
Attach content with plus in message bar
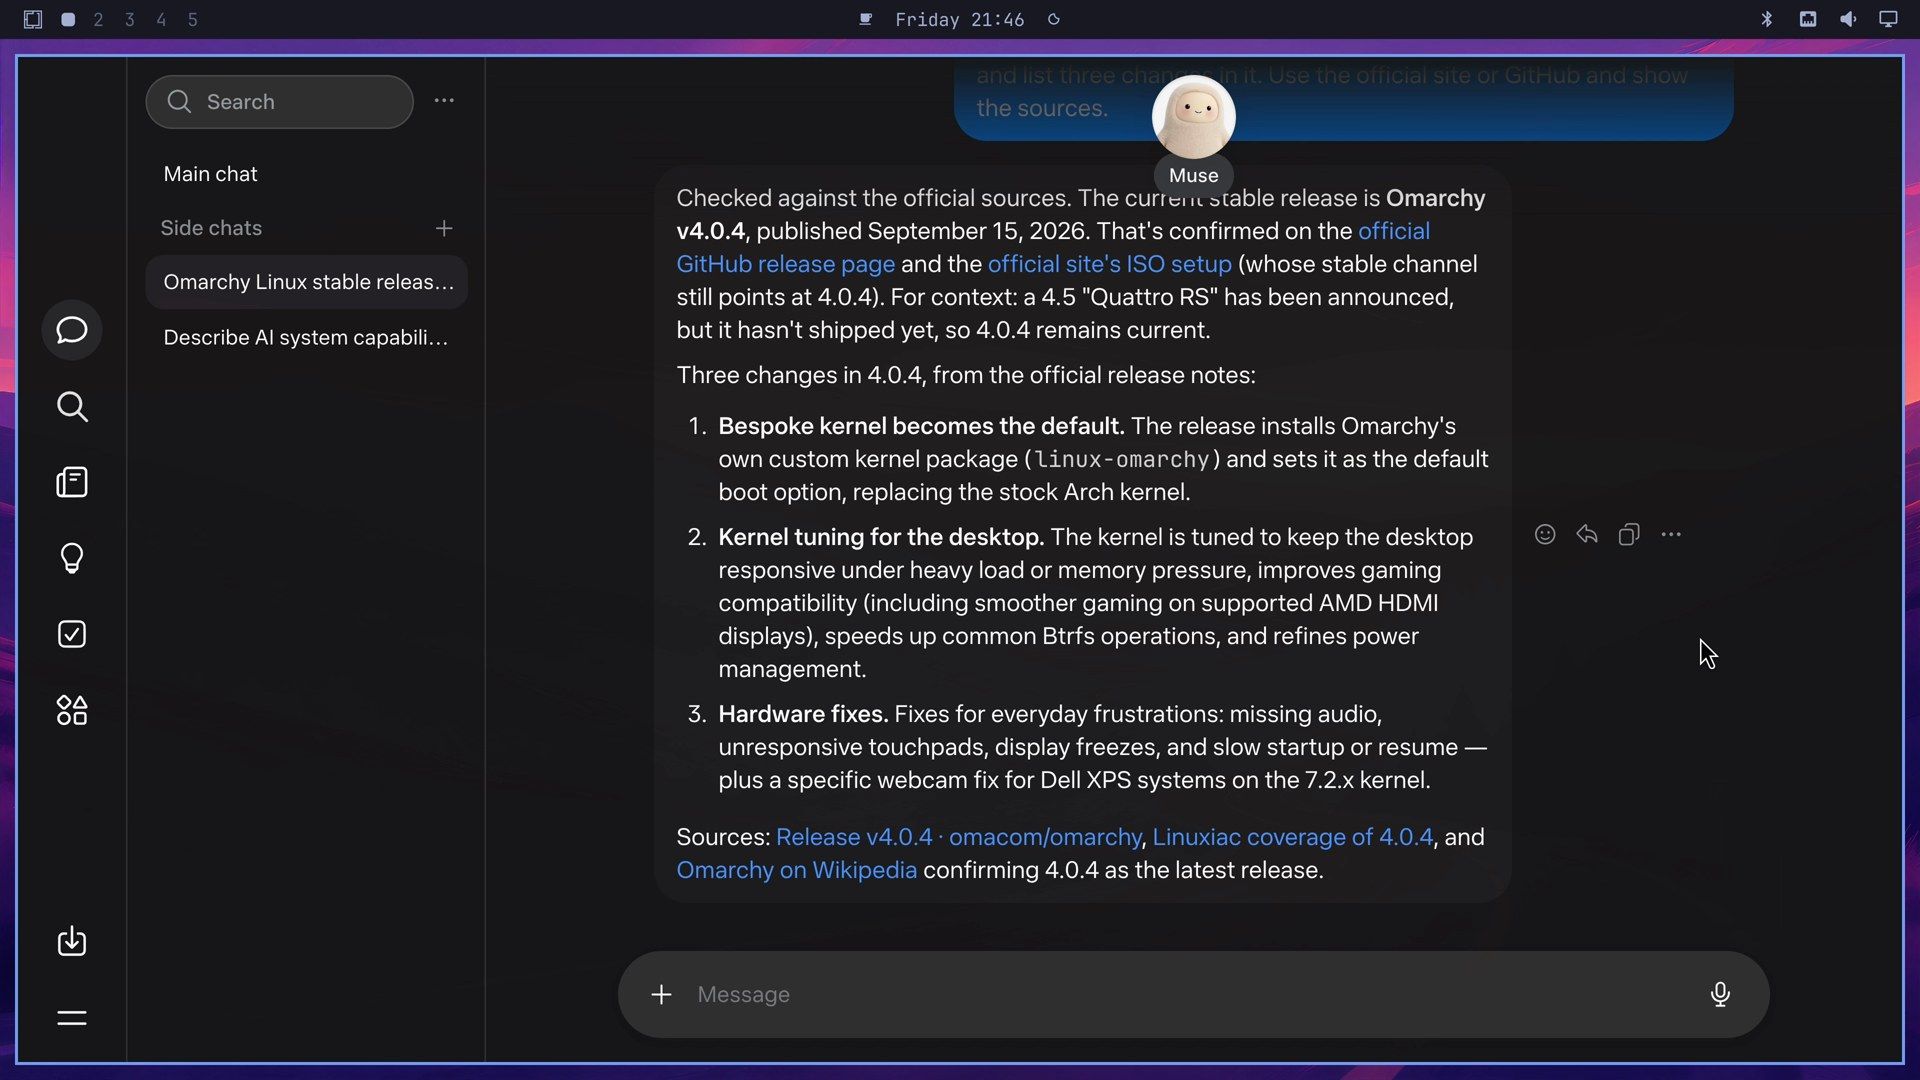click(661, 995)
